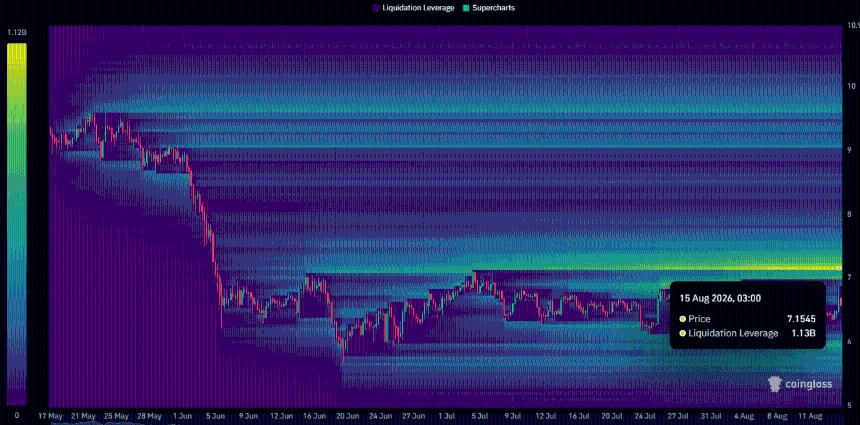Click the 27 Jul date axis label
This screenshot has width=860, height=425.
[x=678, y=417]
